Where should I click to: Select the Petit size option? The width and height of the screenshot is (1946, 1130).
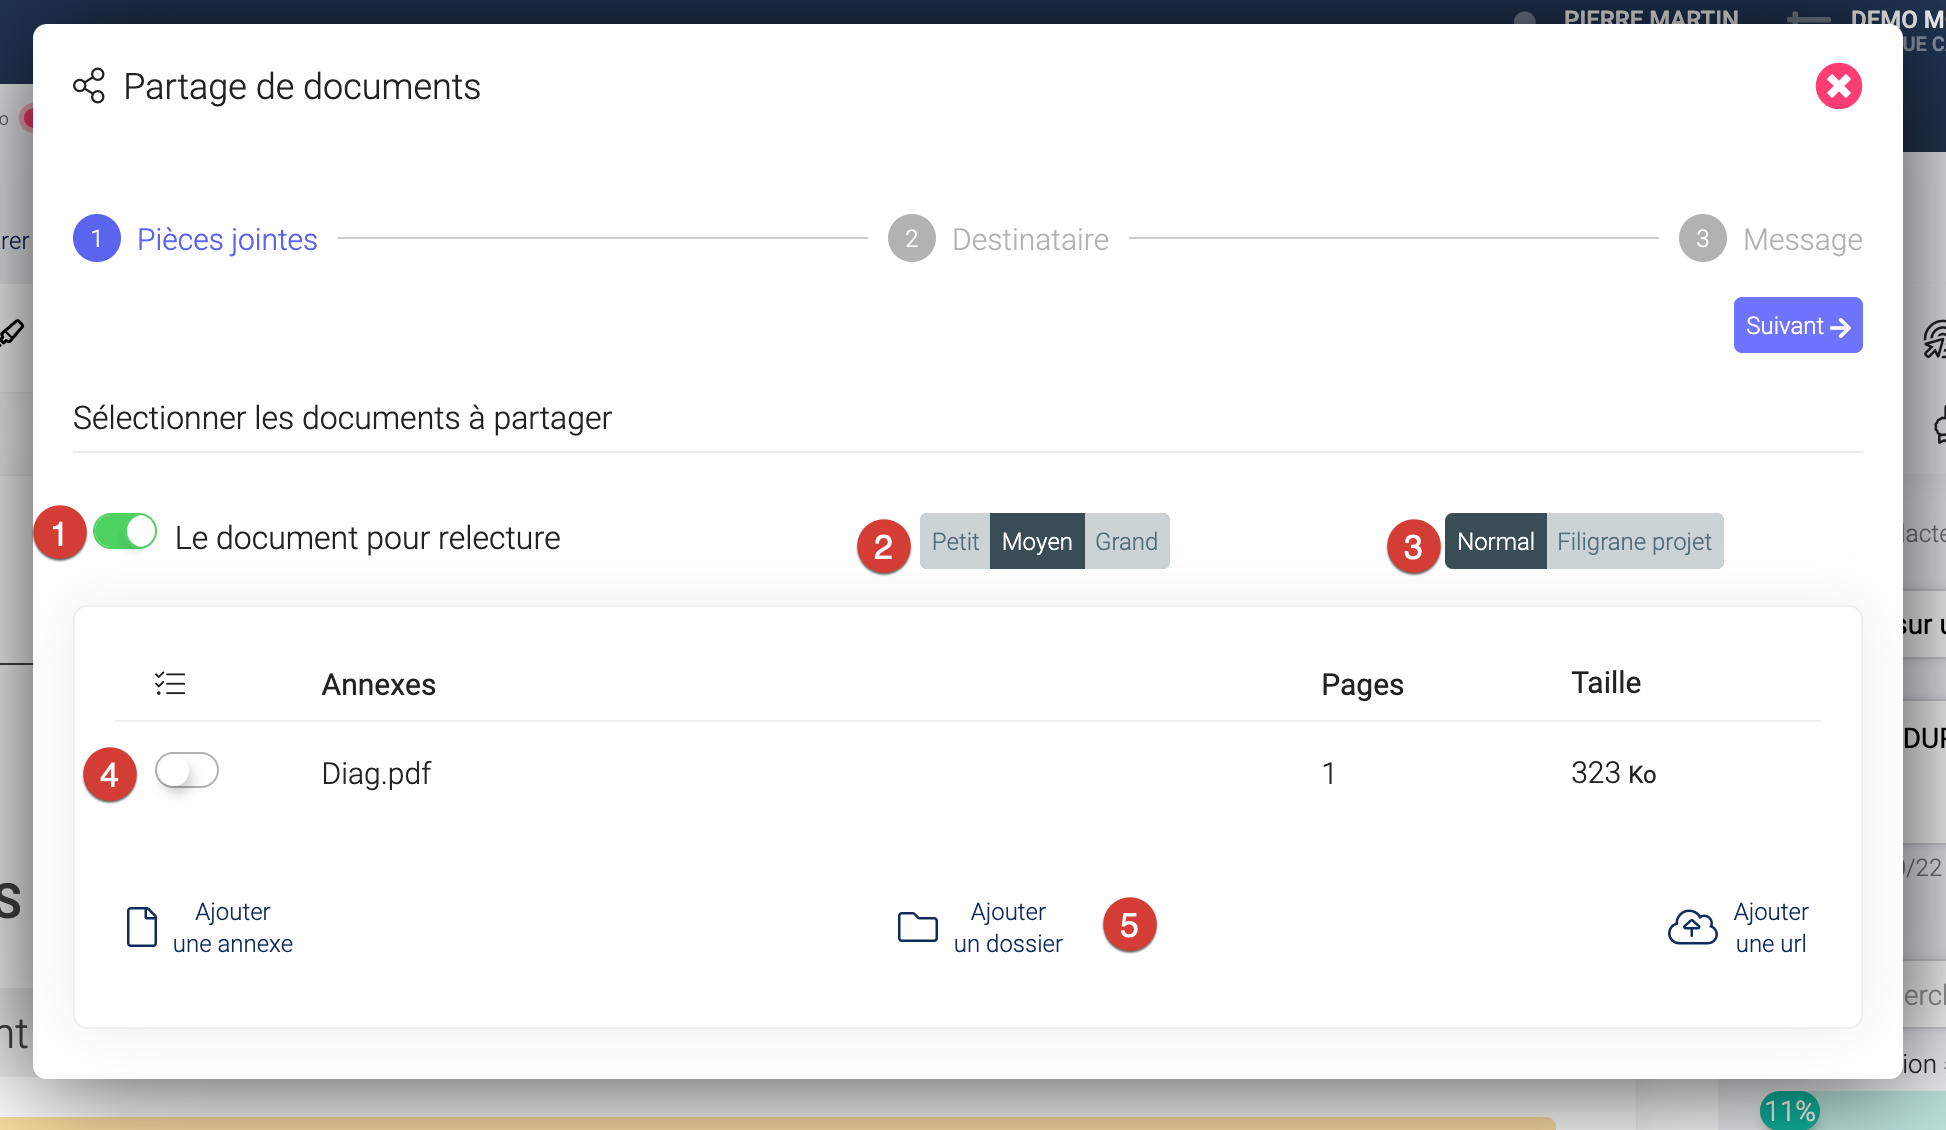[x=955, y=542]
